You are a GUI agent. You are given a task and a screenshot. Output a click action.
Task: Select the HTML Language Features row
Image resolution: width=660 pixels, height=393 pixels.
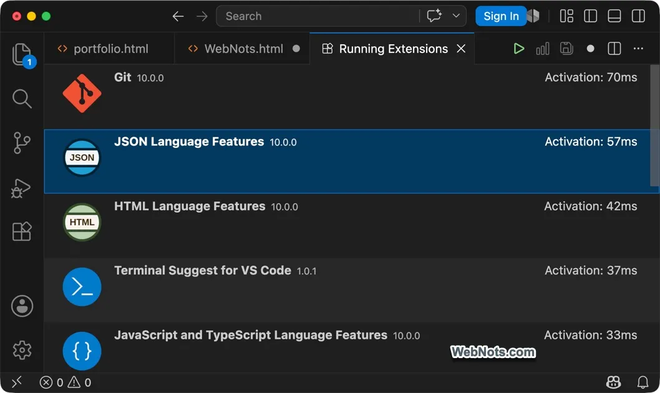347,226
